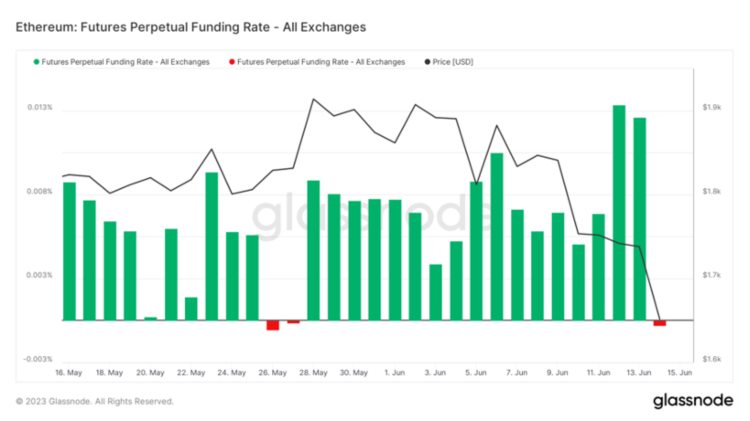Viewport: 750px width, 421px height.
Task: Select the red negative bar near 26 May
Action: (272, 325)
